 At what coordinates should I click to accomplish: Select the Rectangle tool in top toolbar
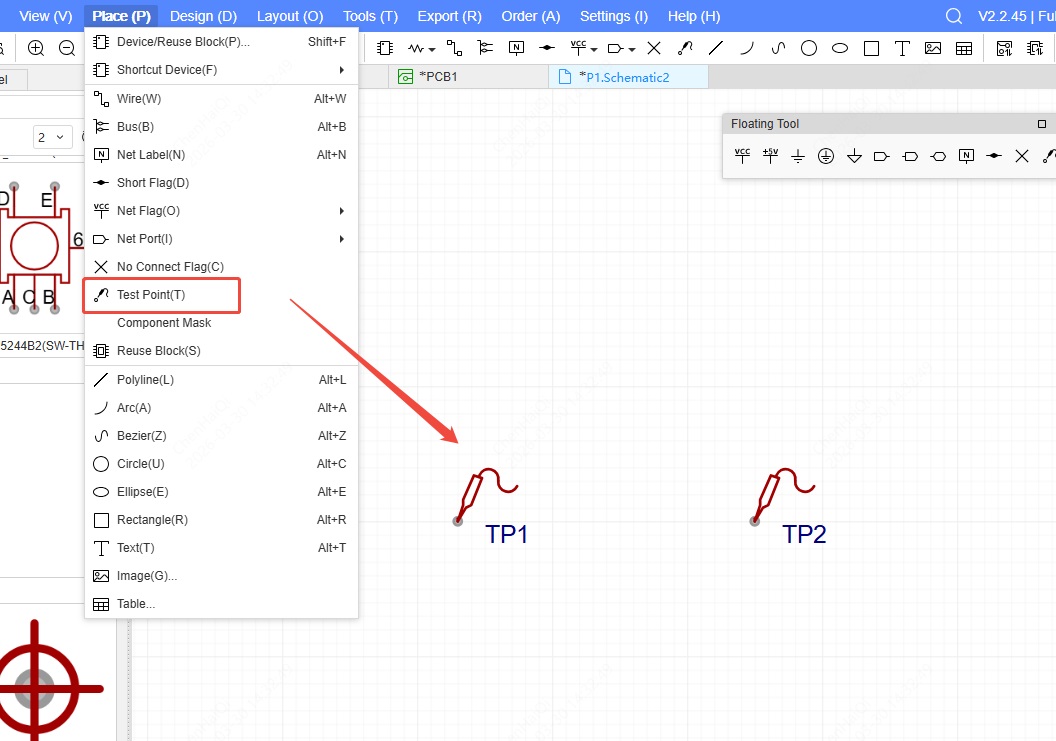[x=871, y=48]
